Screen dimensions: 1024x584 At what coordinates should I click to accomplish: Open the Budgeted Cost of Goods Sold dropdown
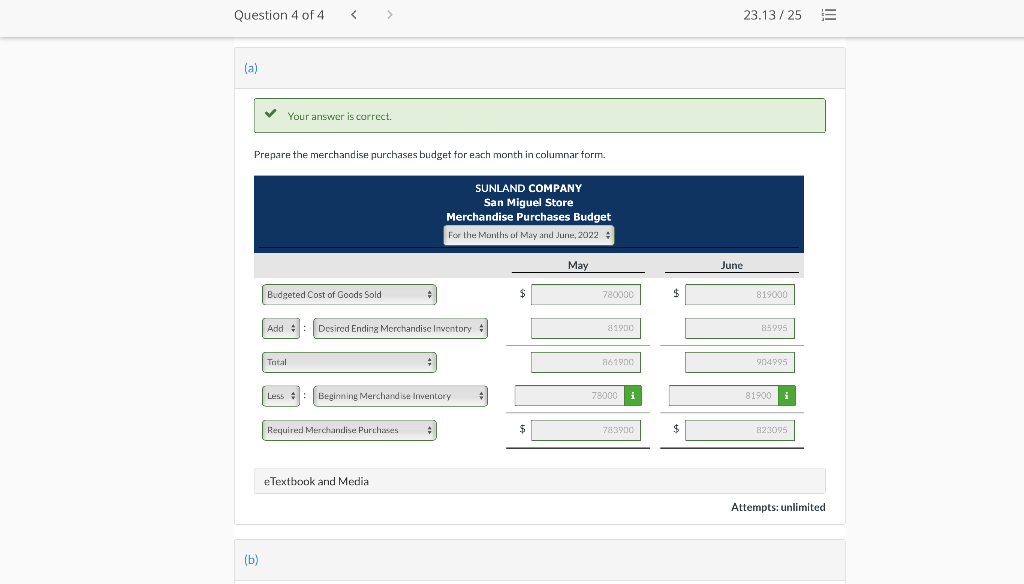349,295
